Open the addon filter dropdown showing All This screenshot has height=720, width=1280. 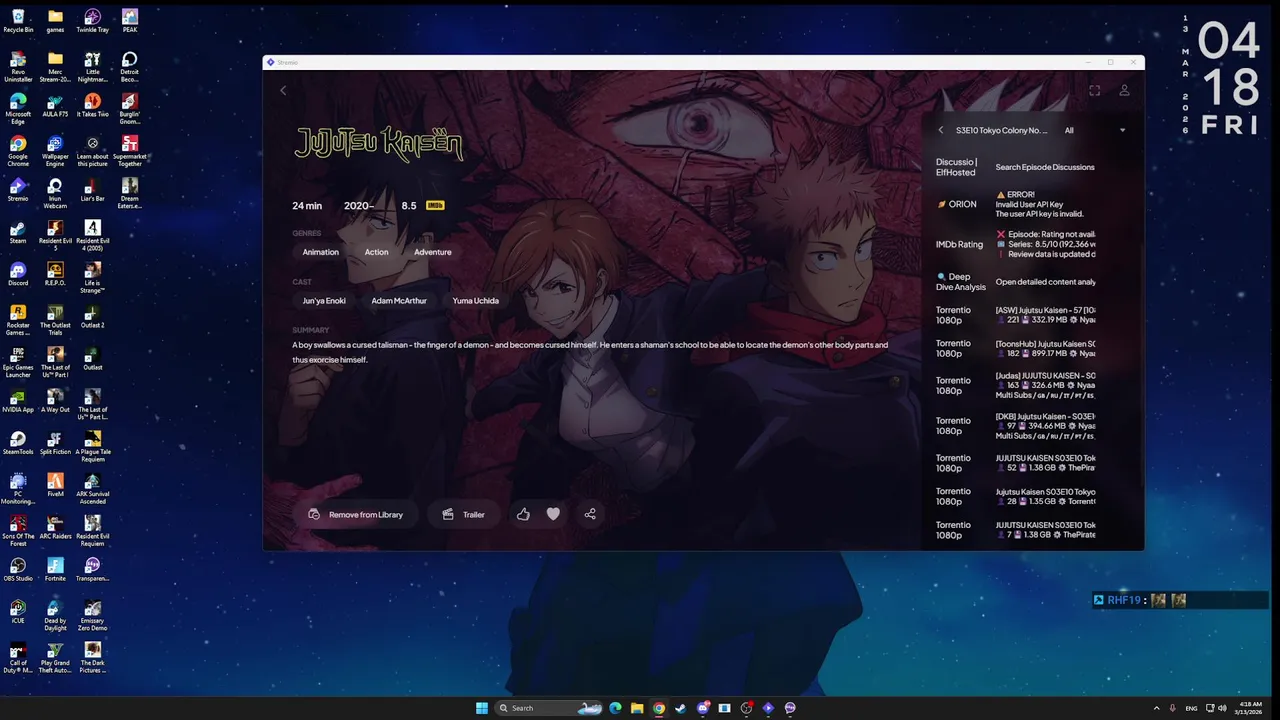(1095, 130)
